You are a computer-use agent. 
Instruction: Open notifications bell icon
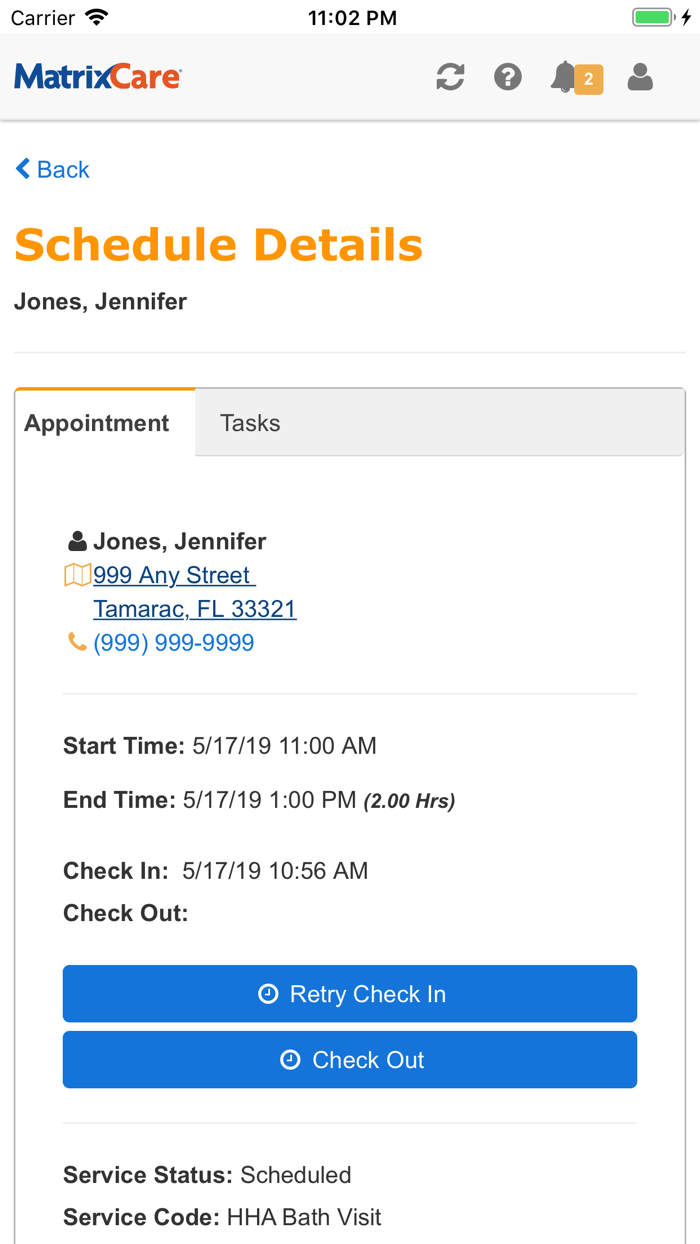click(564, 77)
